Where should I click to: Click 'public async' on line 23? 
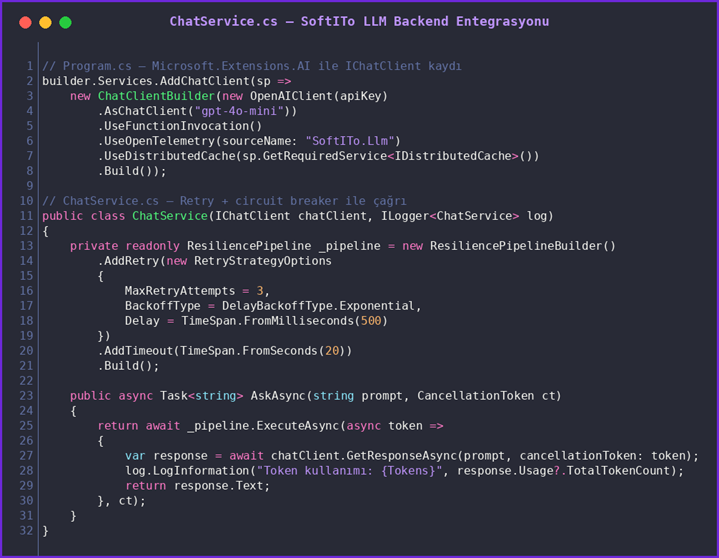click(111, 396)
